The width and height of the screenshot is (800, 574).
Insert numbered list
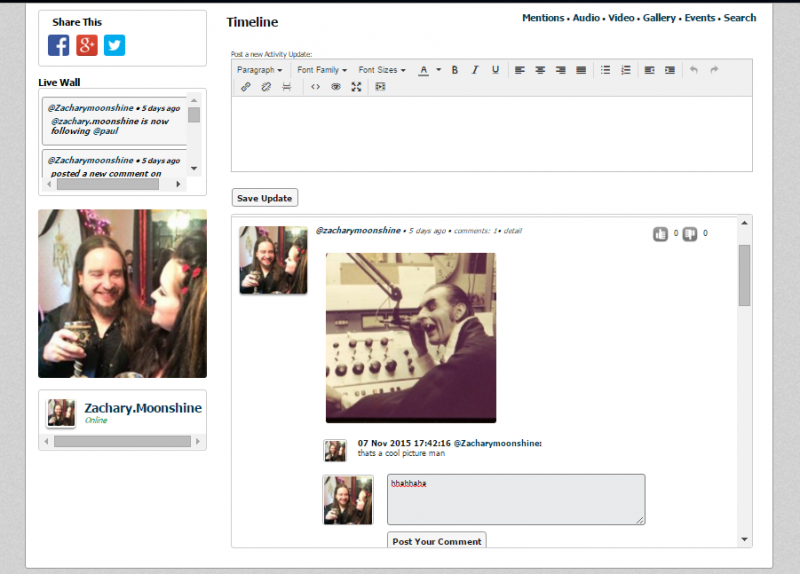[626, 70]
